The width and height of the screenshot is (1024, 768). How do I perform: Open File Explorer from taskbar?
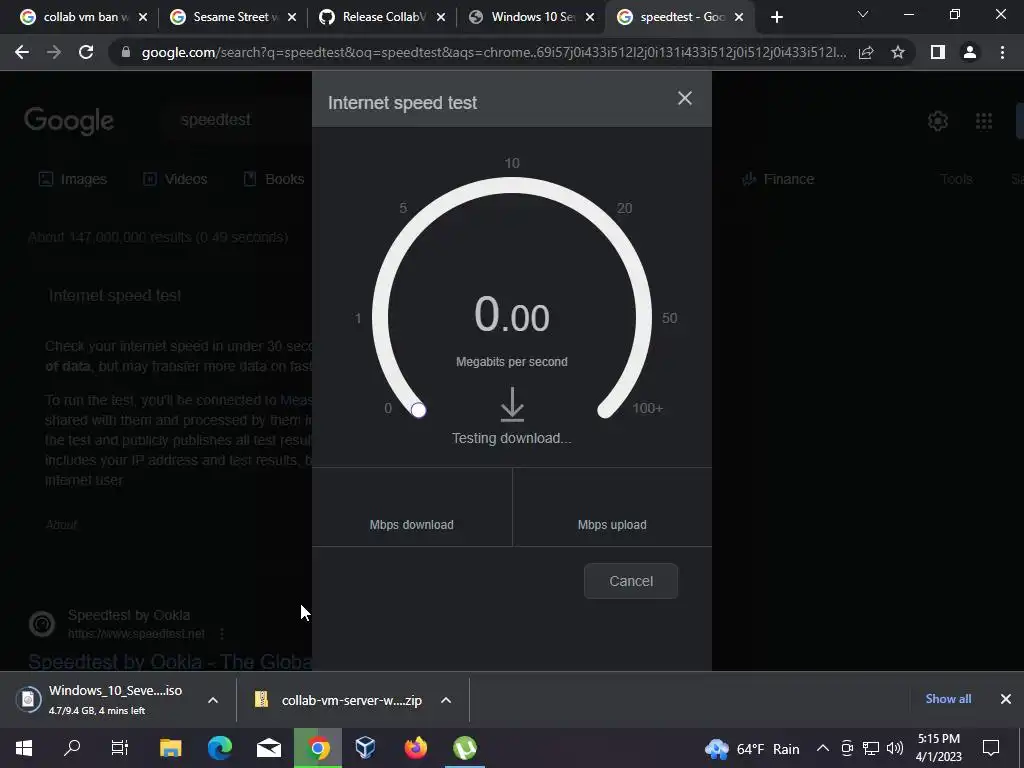coord(170,748)
